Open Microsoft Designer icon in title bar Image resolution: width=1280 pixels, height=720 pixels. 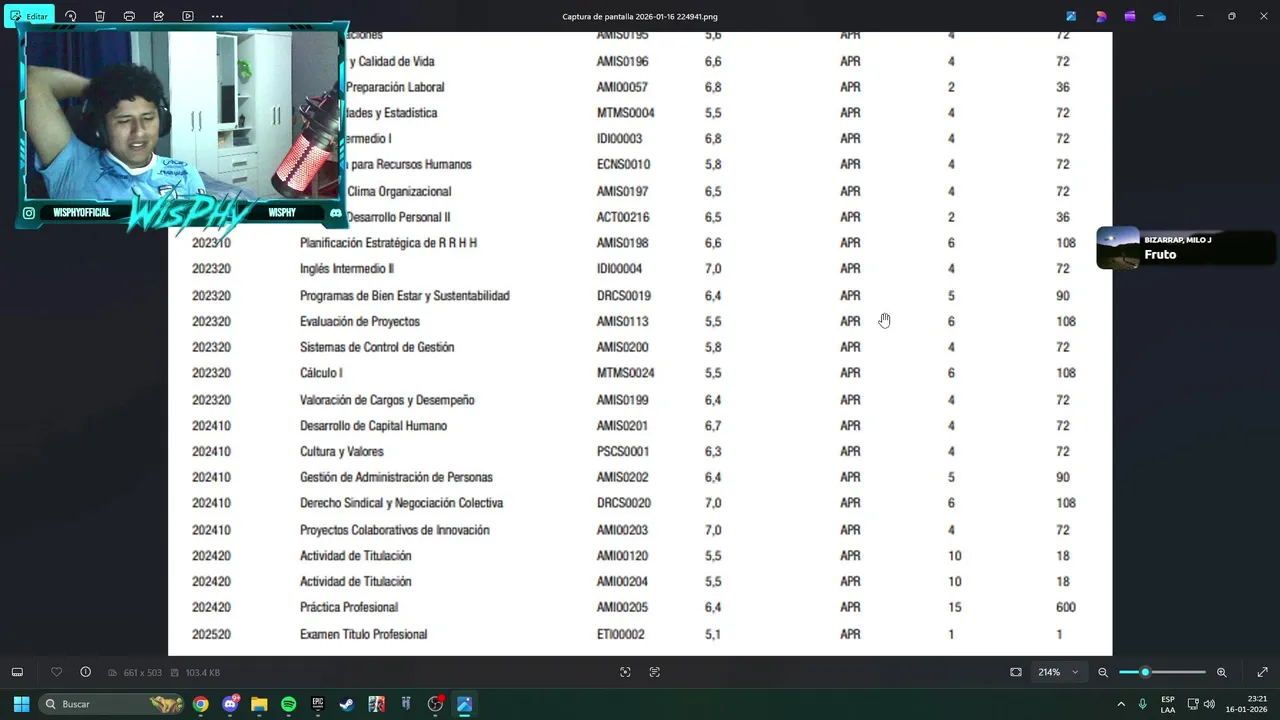tap(1101, 16)
